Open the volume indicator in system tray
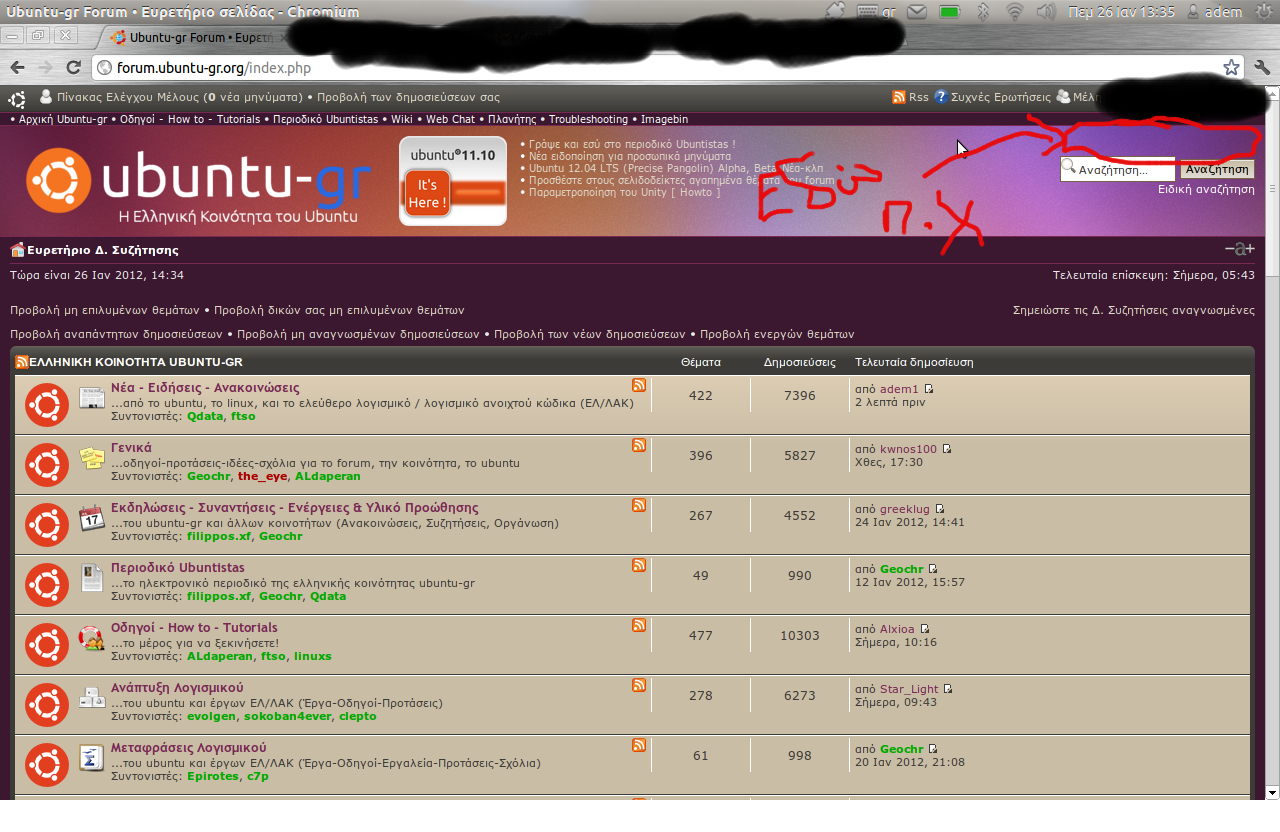This screenshot has height=832, width=1280. 1046,12
